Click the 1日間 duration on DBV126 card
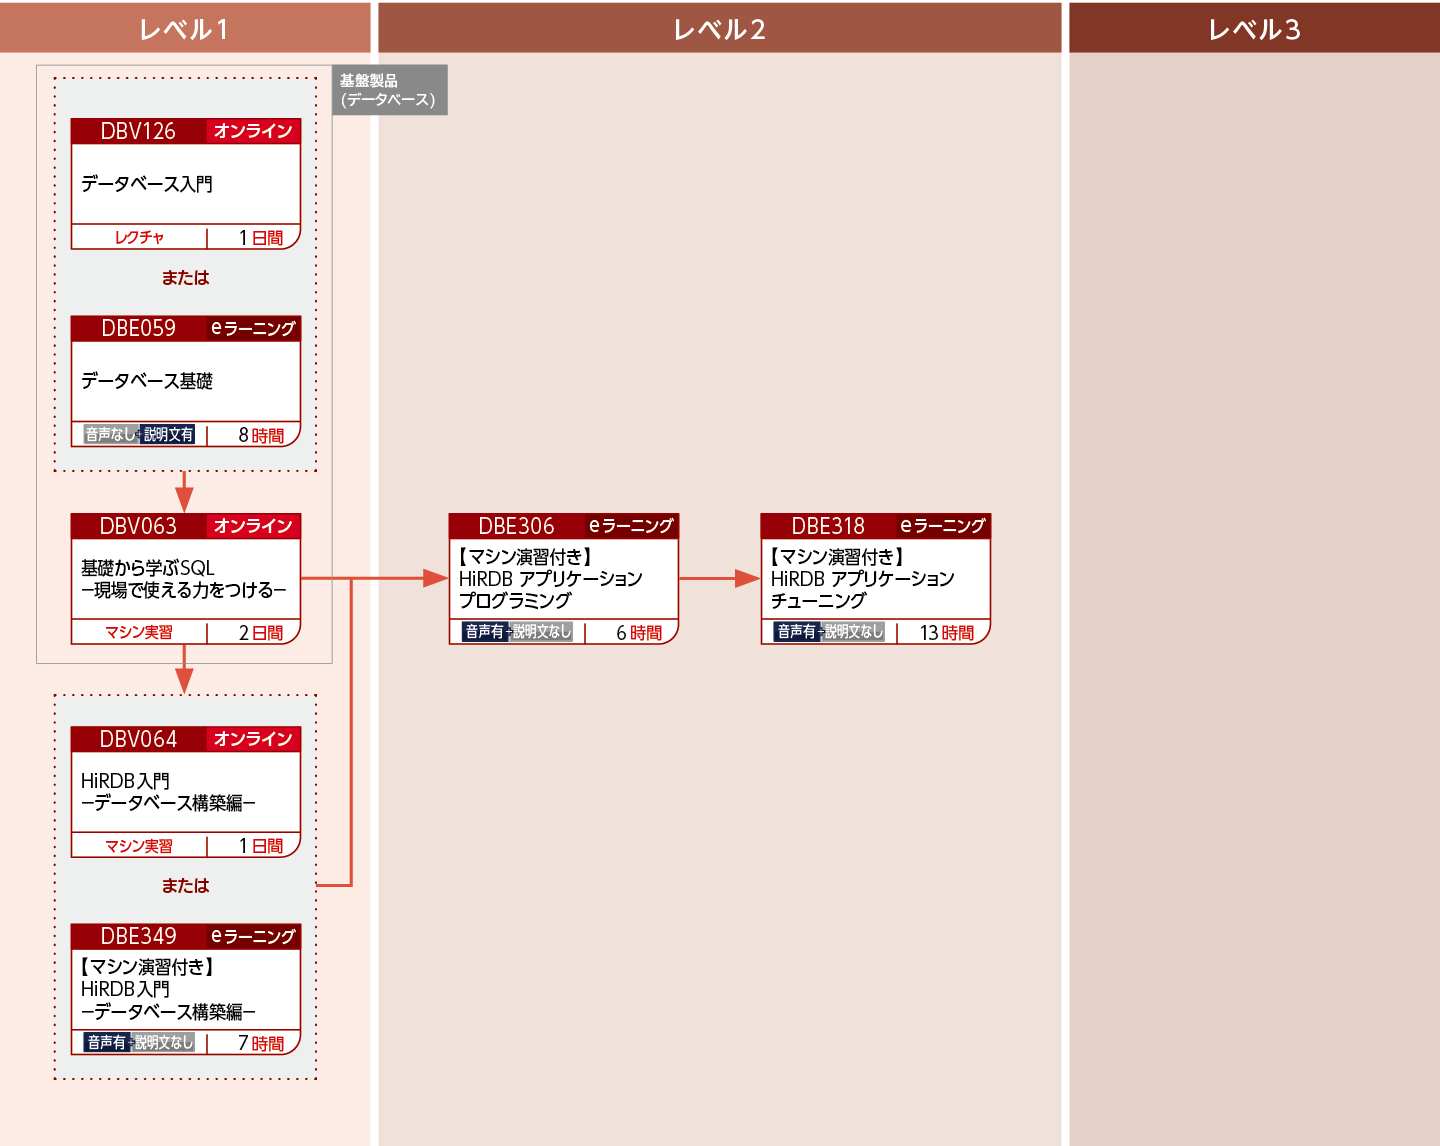 [261, 237]
